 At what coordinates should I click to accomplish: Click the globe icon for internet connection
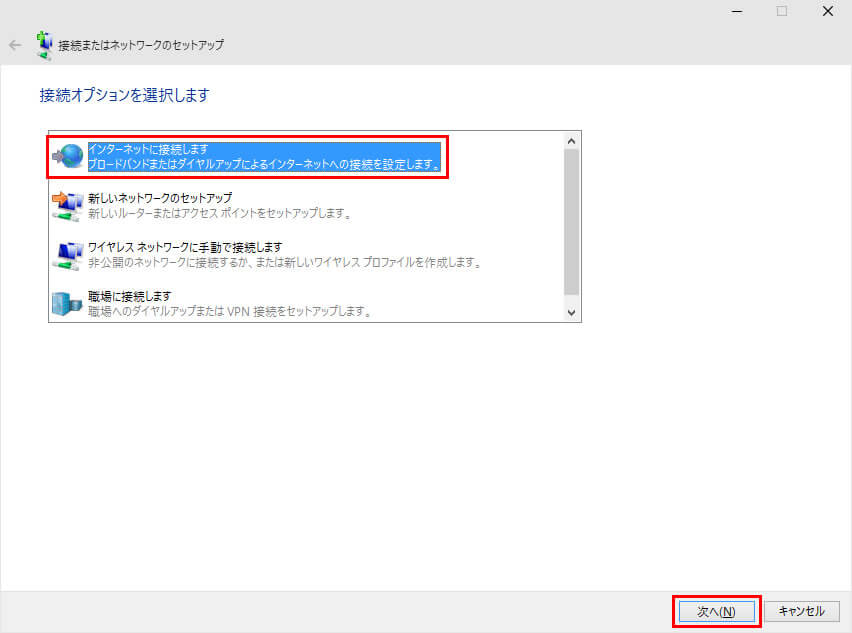pos(68,156)
